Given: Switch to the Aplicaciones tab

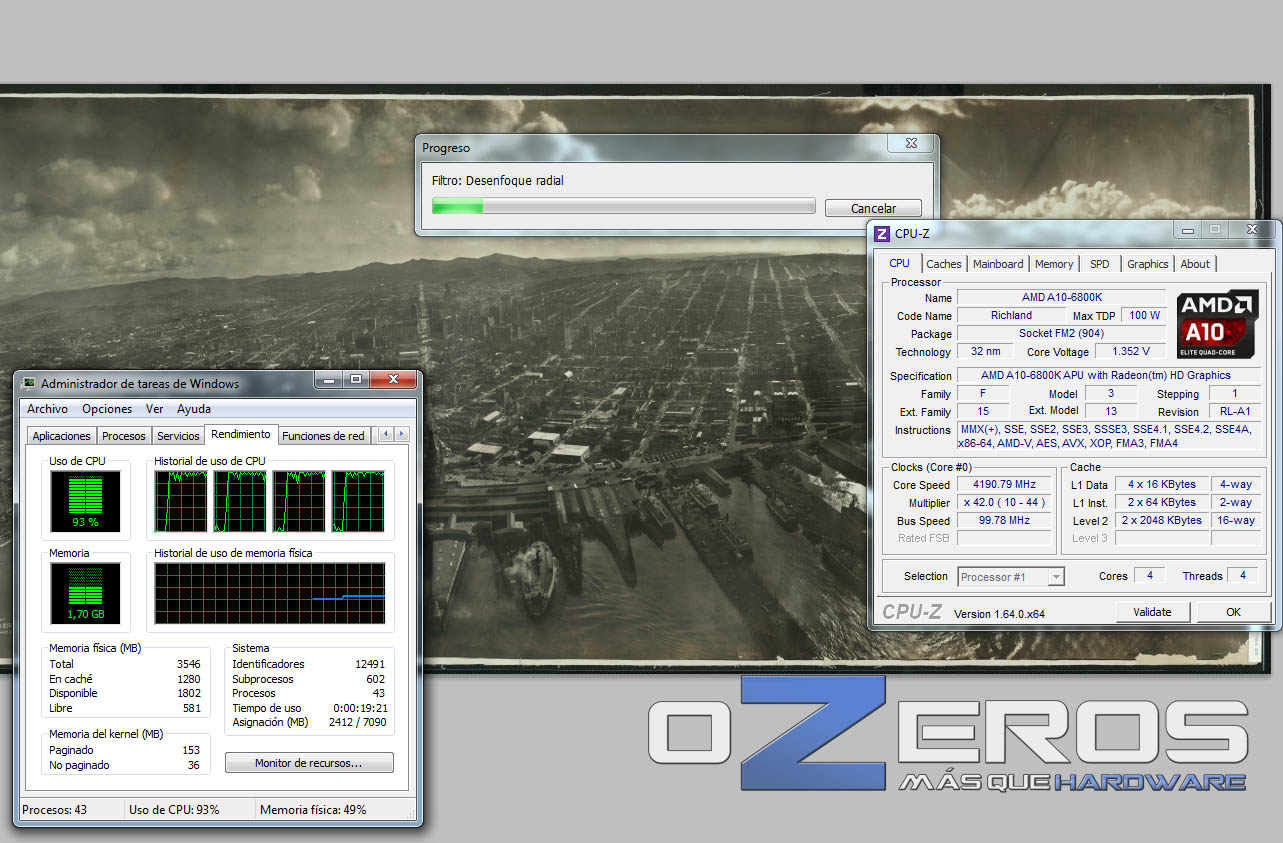Looking at the screenshot, I should 62,436.
